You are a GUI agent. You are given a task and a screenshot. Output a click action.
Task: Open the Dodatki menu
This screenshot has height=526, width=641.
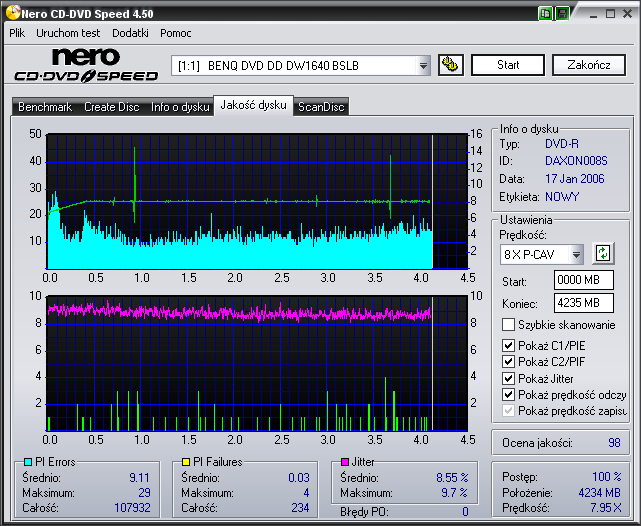[130, 33]
